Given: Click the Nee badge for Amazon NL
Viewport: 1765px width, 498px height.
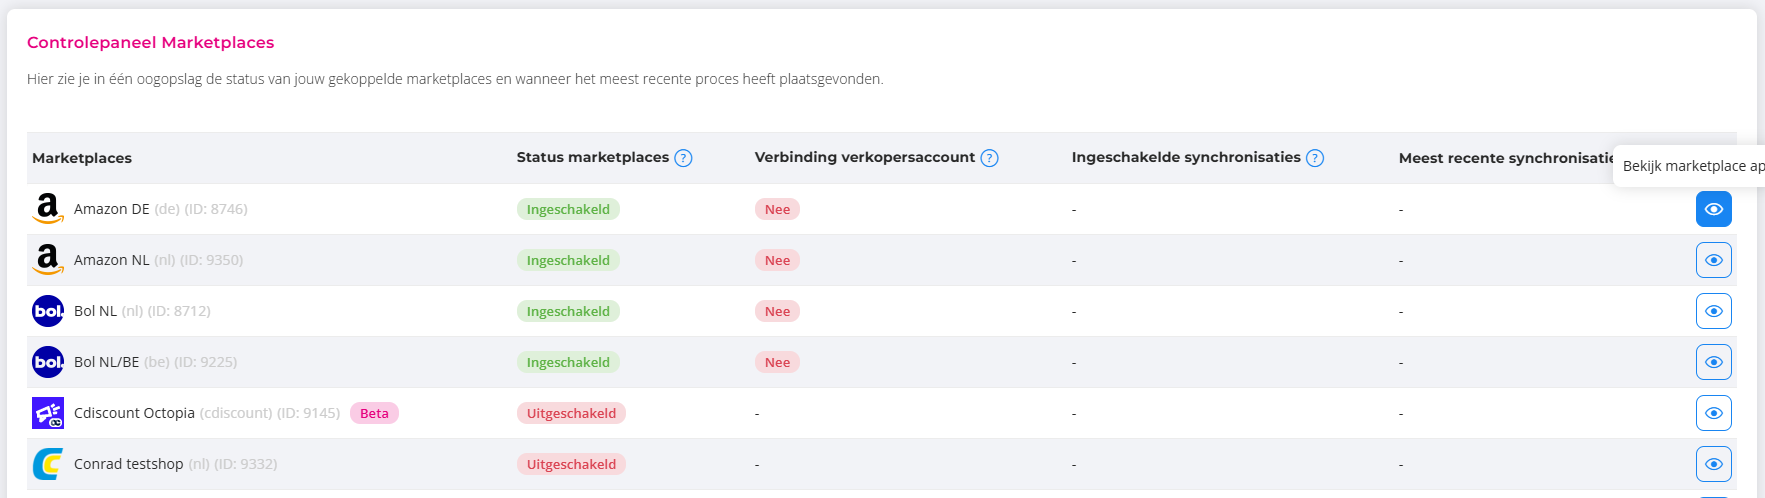Looking at the screenshot, I should (x=777, y=260).
